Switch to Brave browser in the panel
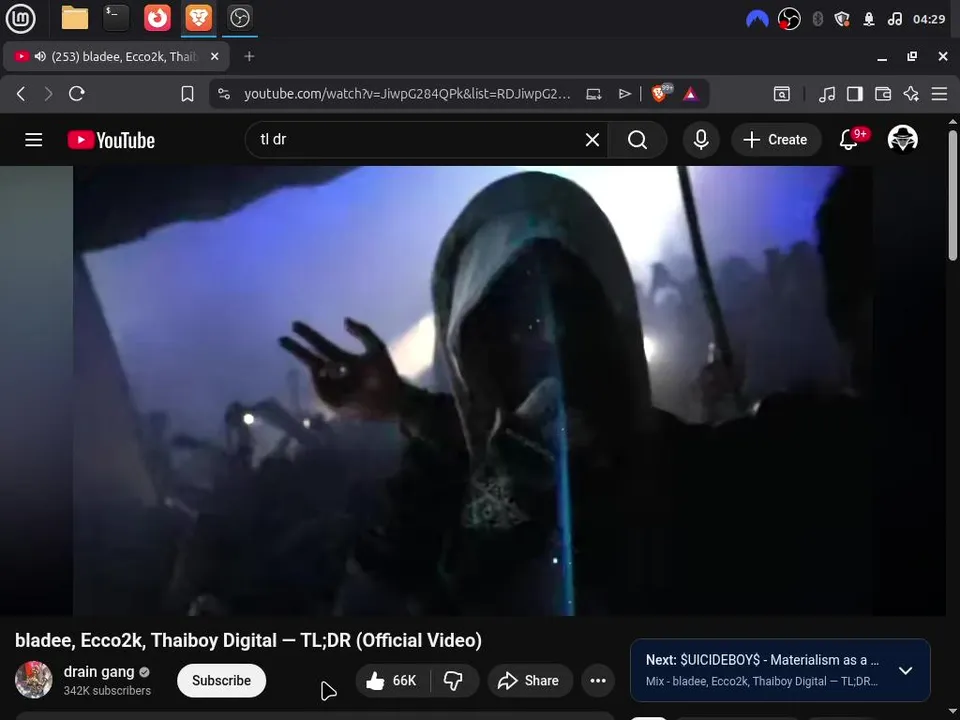 coord(198,18)
